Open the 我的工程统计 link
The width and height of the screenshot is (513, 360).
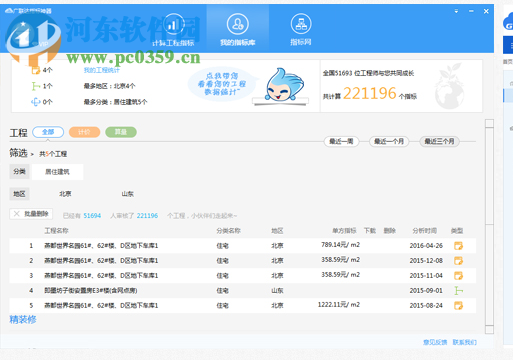click(x=102, y=70)
